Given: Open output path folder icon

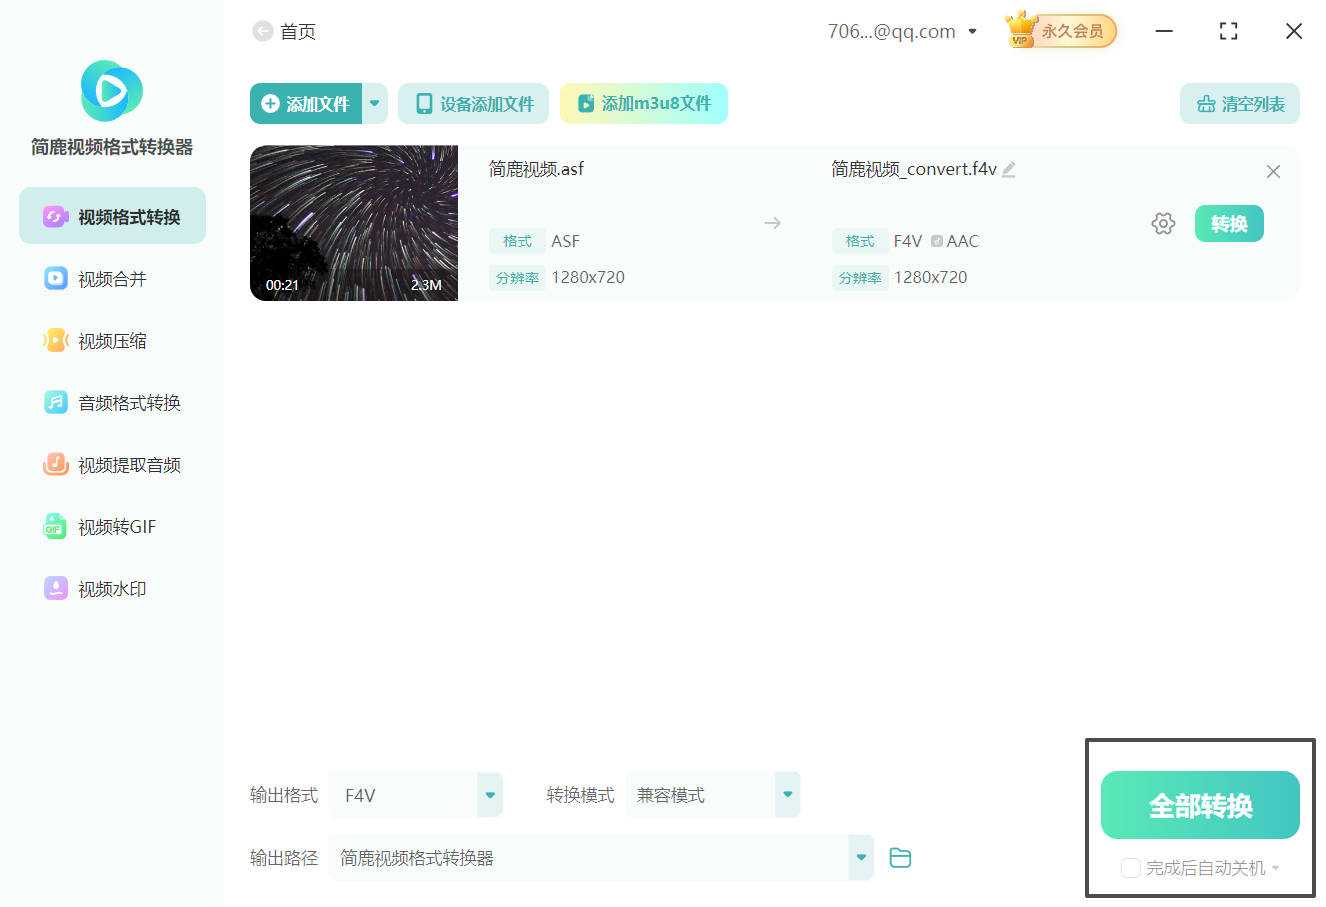Looking at the screenshot, I should pyautogui.click(x=899, y=857).
